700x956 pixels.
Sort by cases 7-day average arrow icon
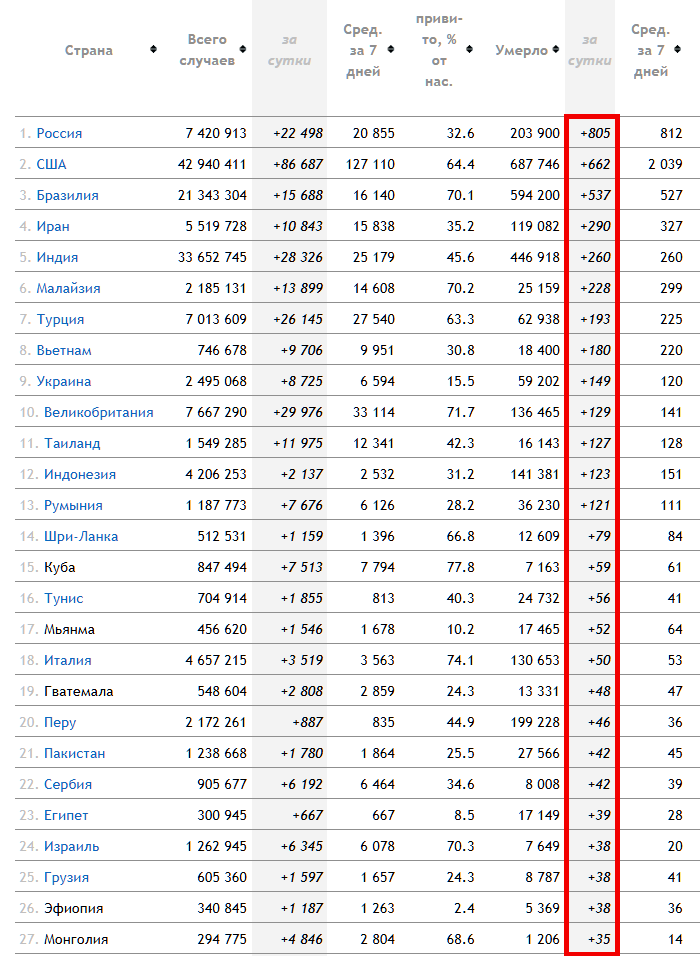[x=400, y=50]
